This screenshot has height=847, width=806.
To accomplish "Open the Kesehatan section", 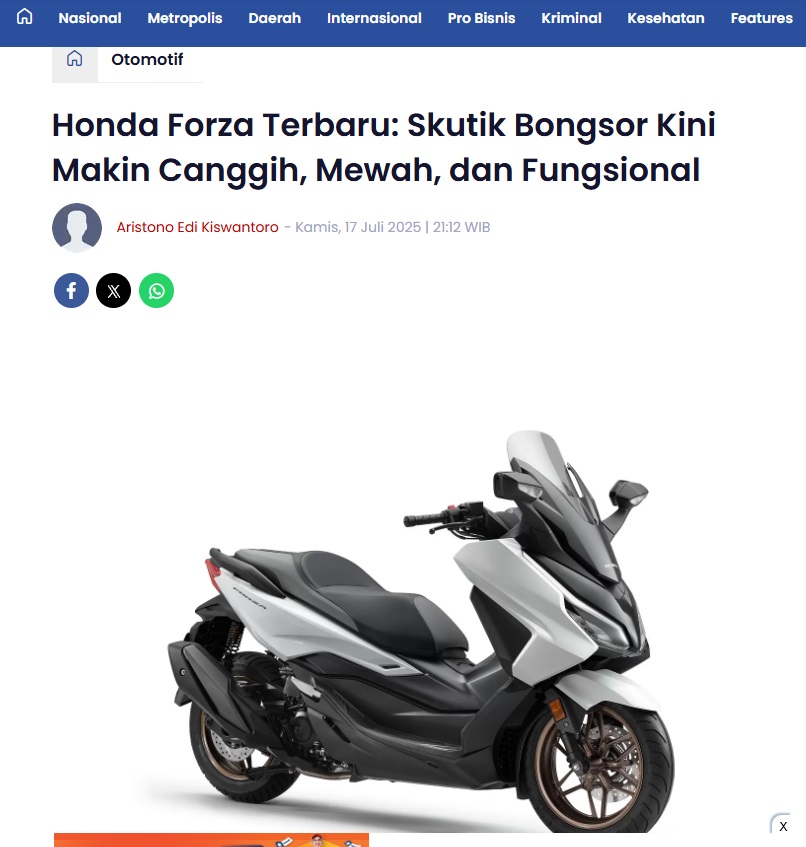I will (x=666, y=18).
